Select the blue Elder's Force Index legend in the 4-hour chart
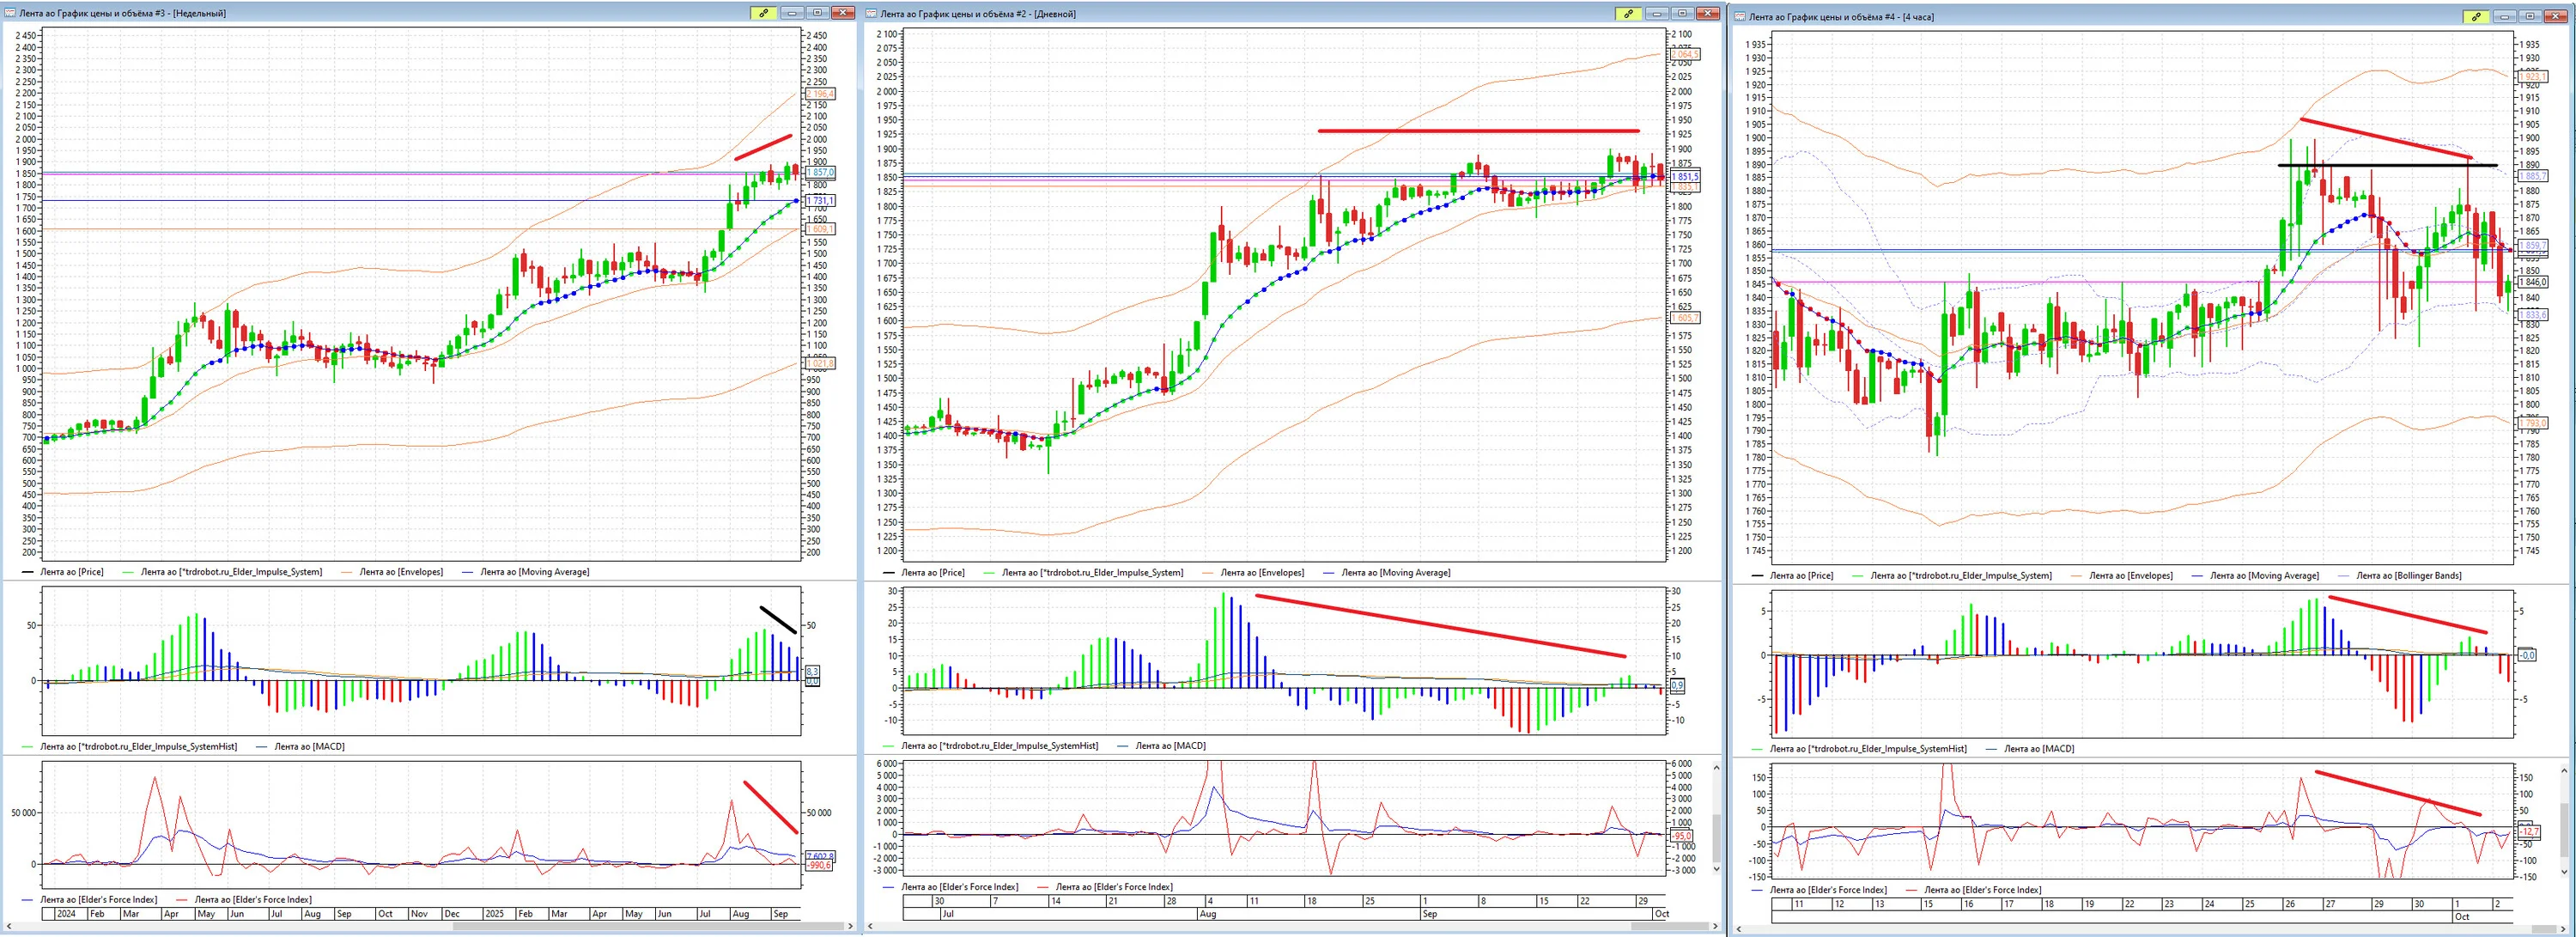2576x937 pixels. point(1828,889)
